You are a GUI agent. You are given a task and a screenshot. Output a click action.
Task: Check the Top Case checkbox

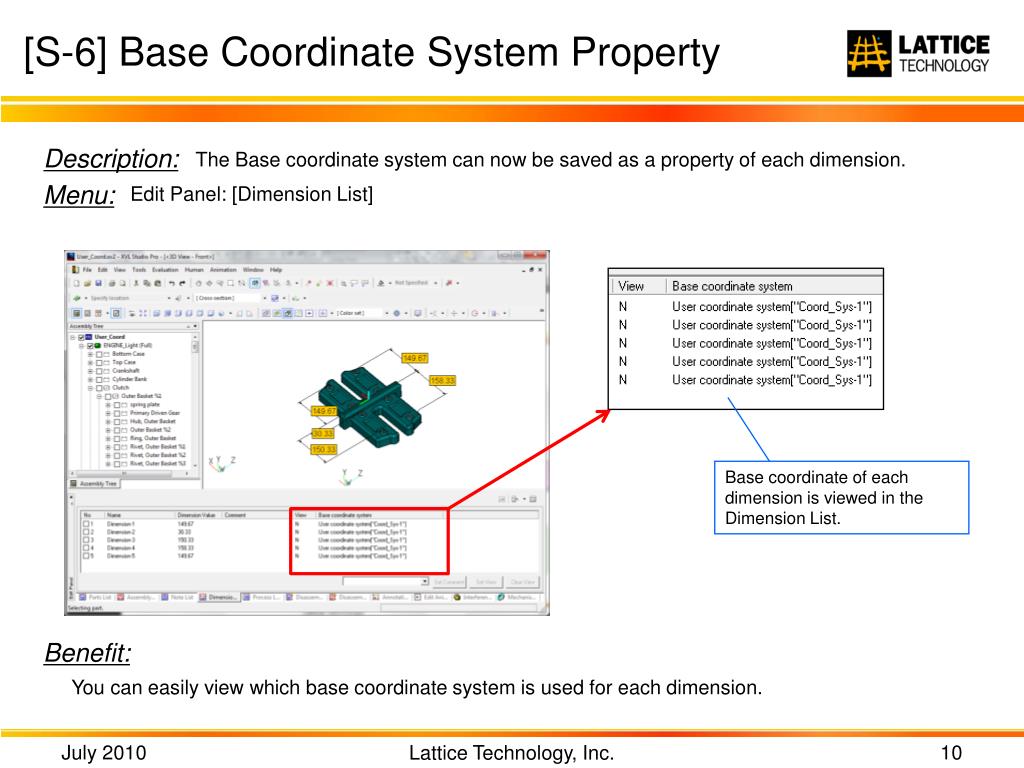[99, 362]
